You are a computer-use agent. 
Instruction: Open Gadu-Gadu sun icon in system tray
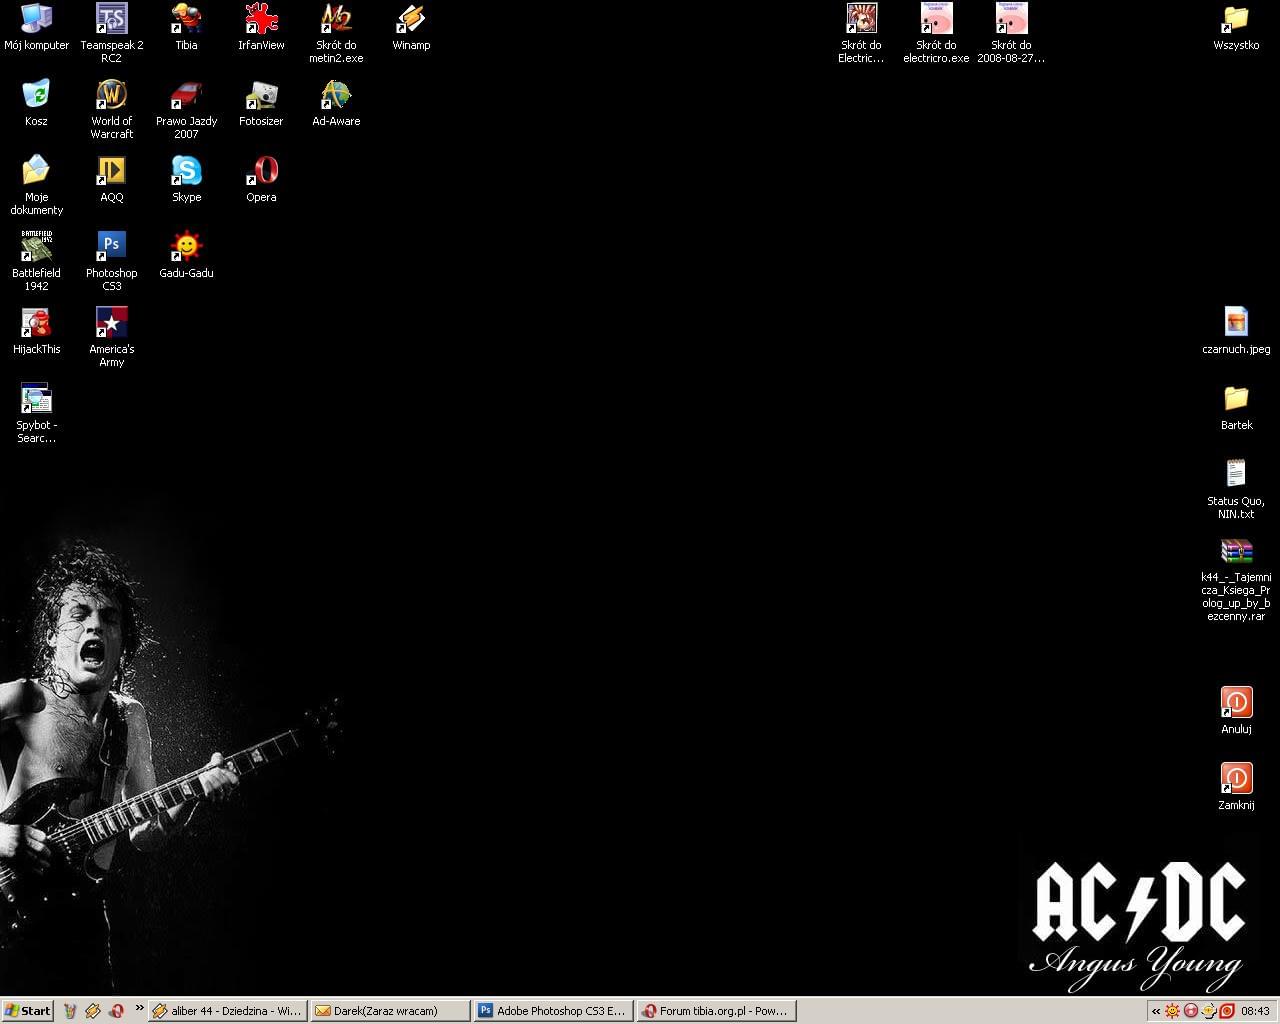(x=1172, y=1011)
